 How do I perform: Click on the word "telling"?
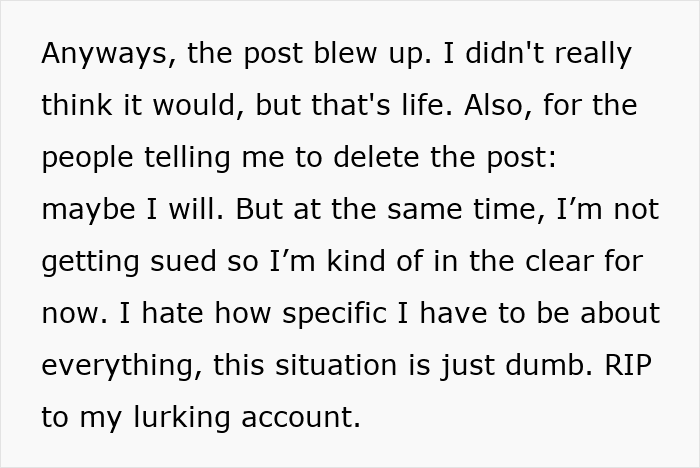(x=187, y=158)
